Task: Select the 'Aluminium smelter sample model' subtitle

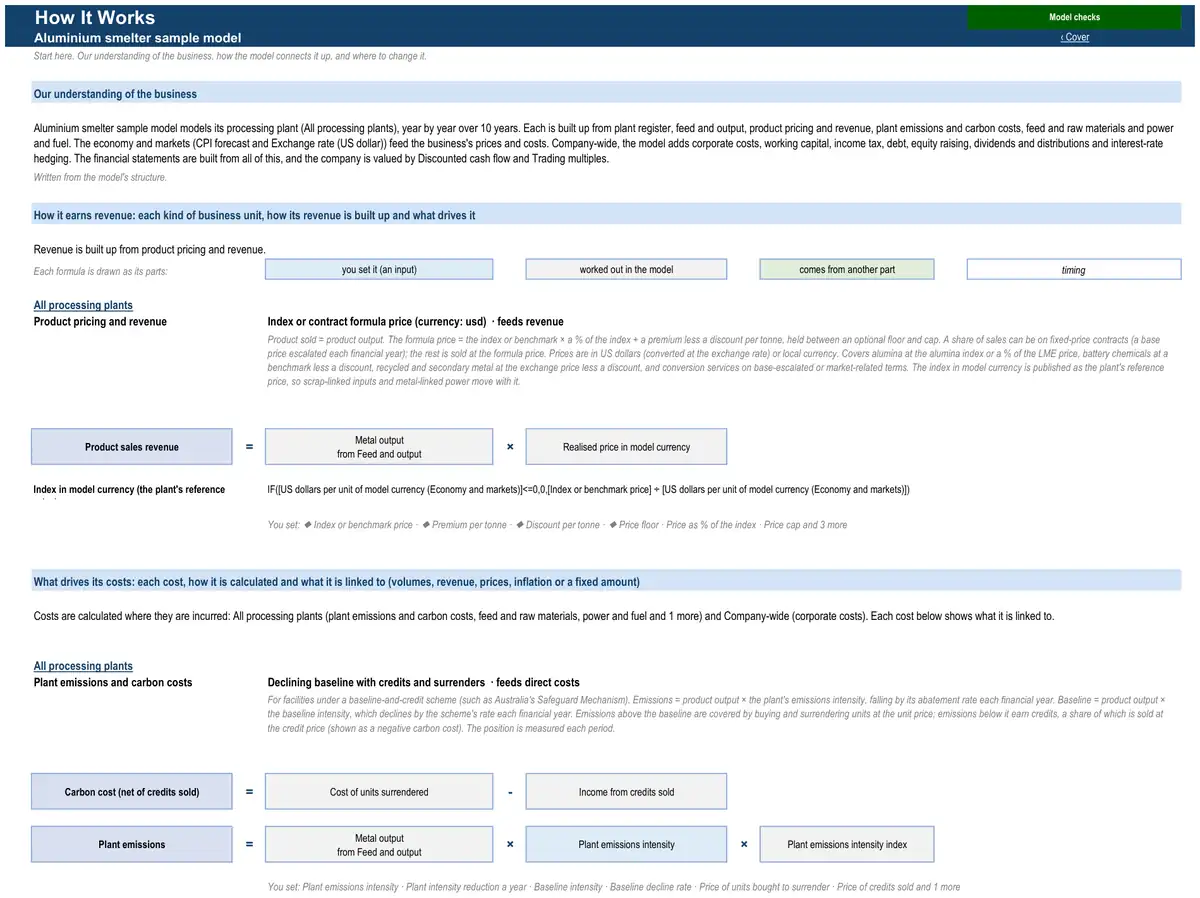Action: (x=138, y=38)
